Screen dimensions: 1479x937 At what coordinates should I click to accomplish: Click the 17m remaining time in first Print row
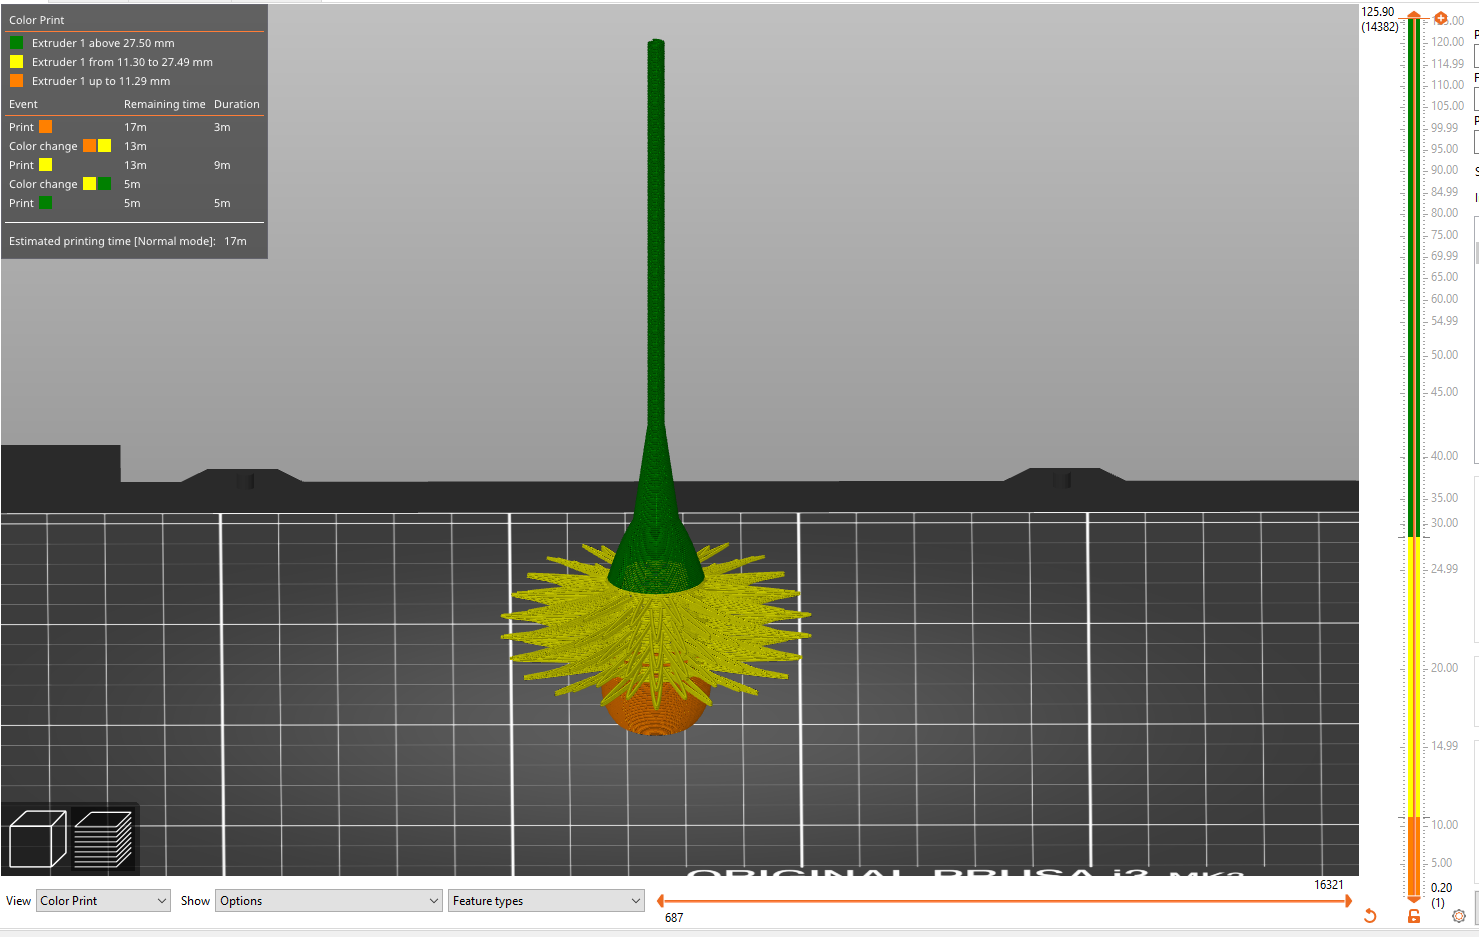[135, 127]
